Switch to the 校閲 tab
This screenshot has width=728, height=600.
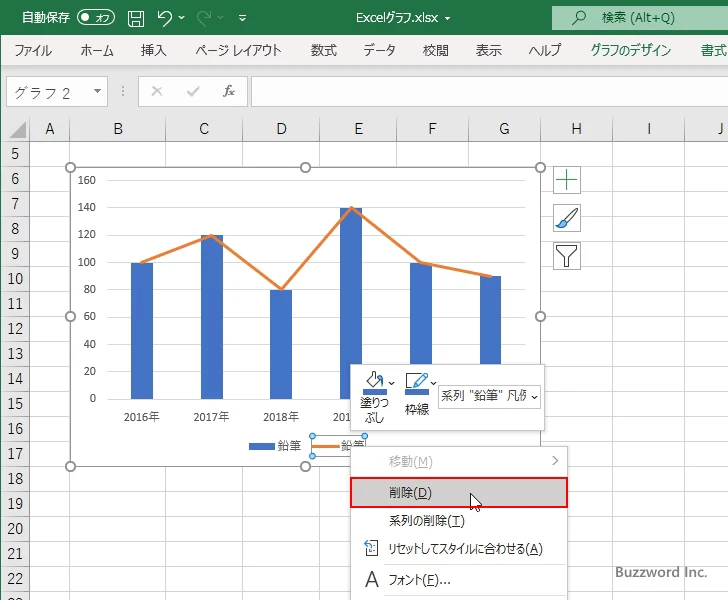tap(436, 50)
